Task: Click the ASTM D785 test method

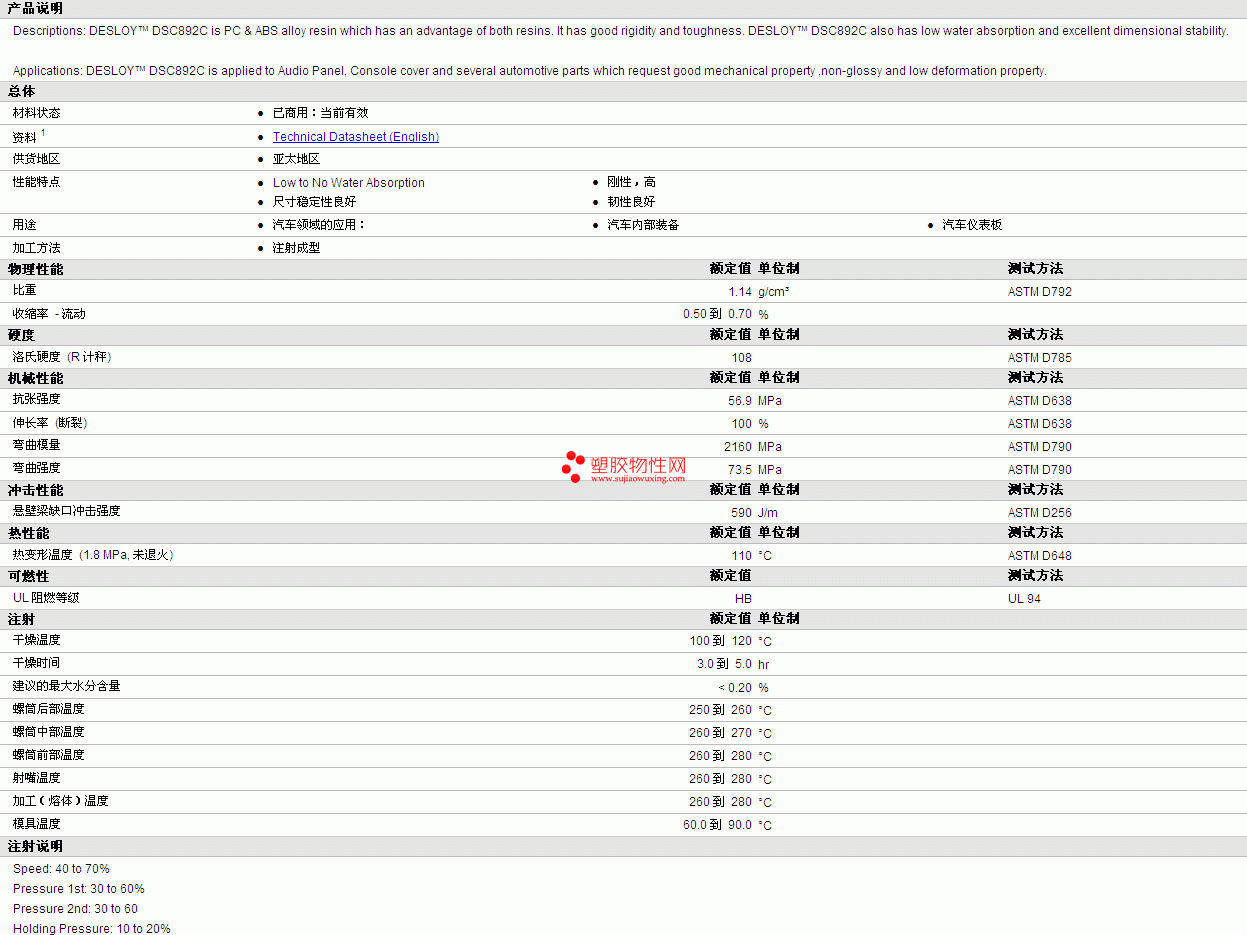Action: [x=1040, y=358]
